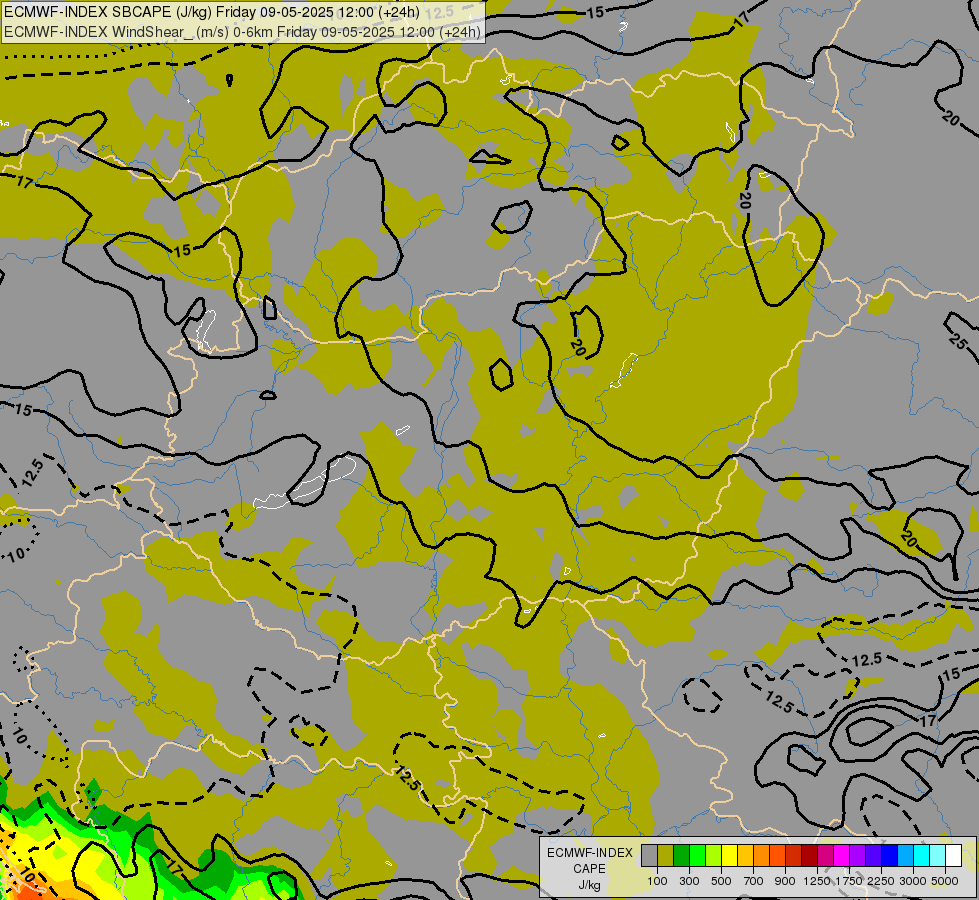The width and height of the screenshot is (979, 900).
Task: Click the legend label 1250
Action: pos(817,881)
